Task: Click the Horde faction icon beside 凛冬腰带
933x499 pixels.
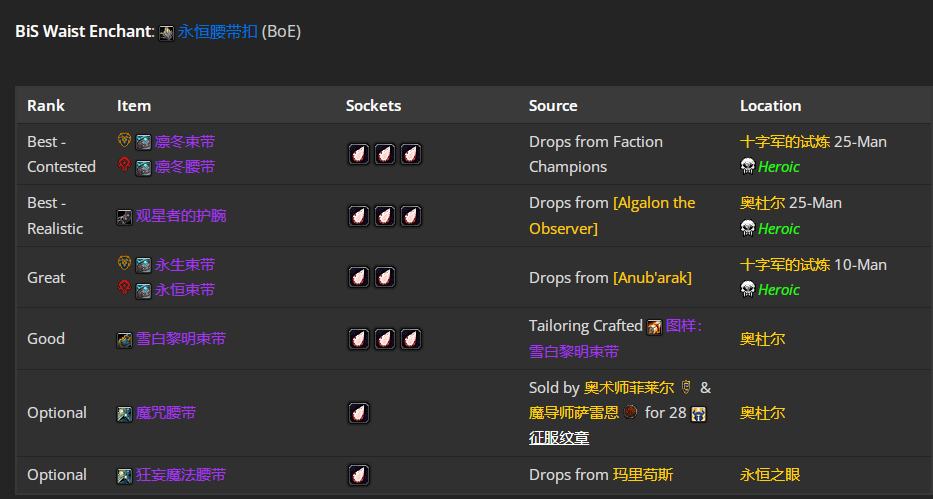Action: 124,164
